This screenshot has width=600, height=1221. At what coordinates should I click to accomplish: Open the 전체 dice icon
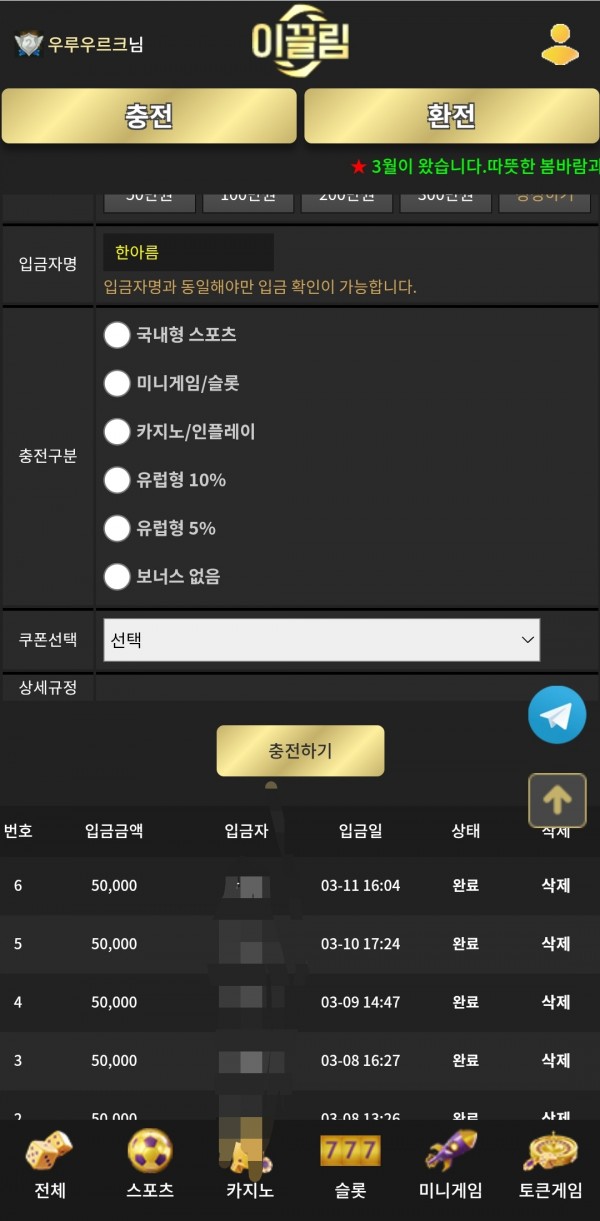49,1152
